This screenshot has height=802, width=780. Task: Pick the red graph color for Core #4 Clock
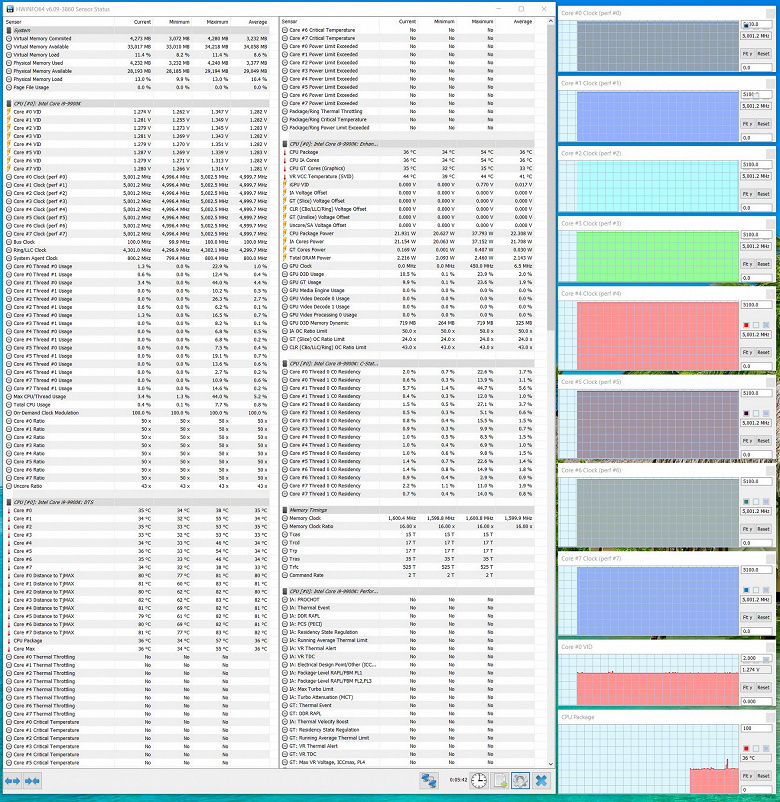[x=746, y=325]
